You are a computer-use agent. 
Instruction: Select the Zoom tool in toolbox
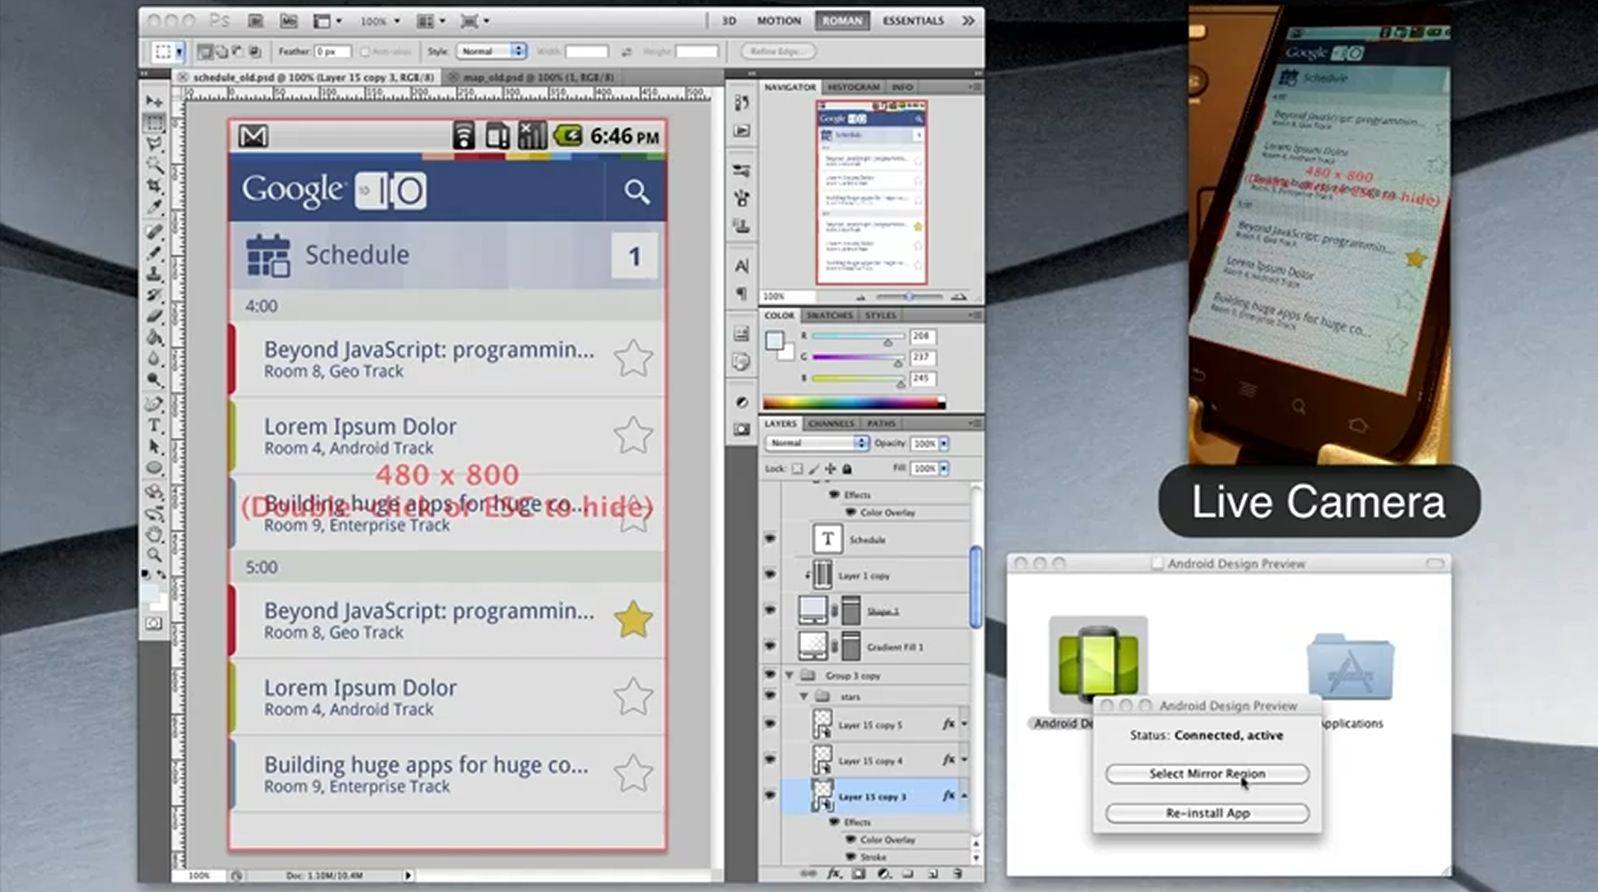tap(154, 555)
